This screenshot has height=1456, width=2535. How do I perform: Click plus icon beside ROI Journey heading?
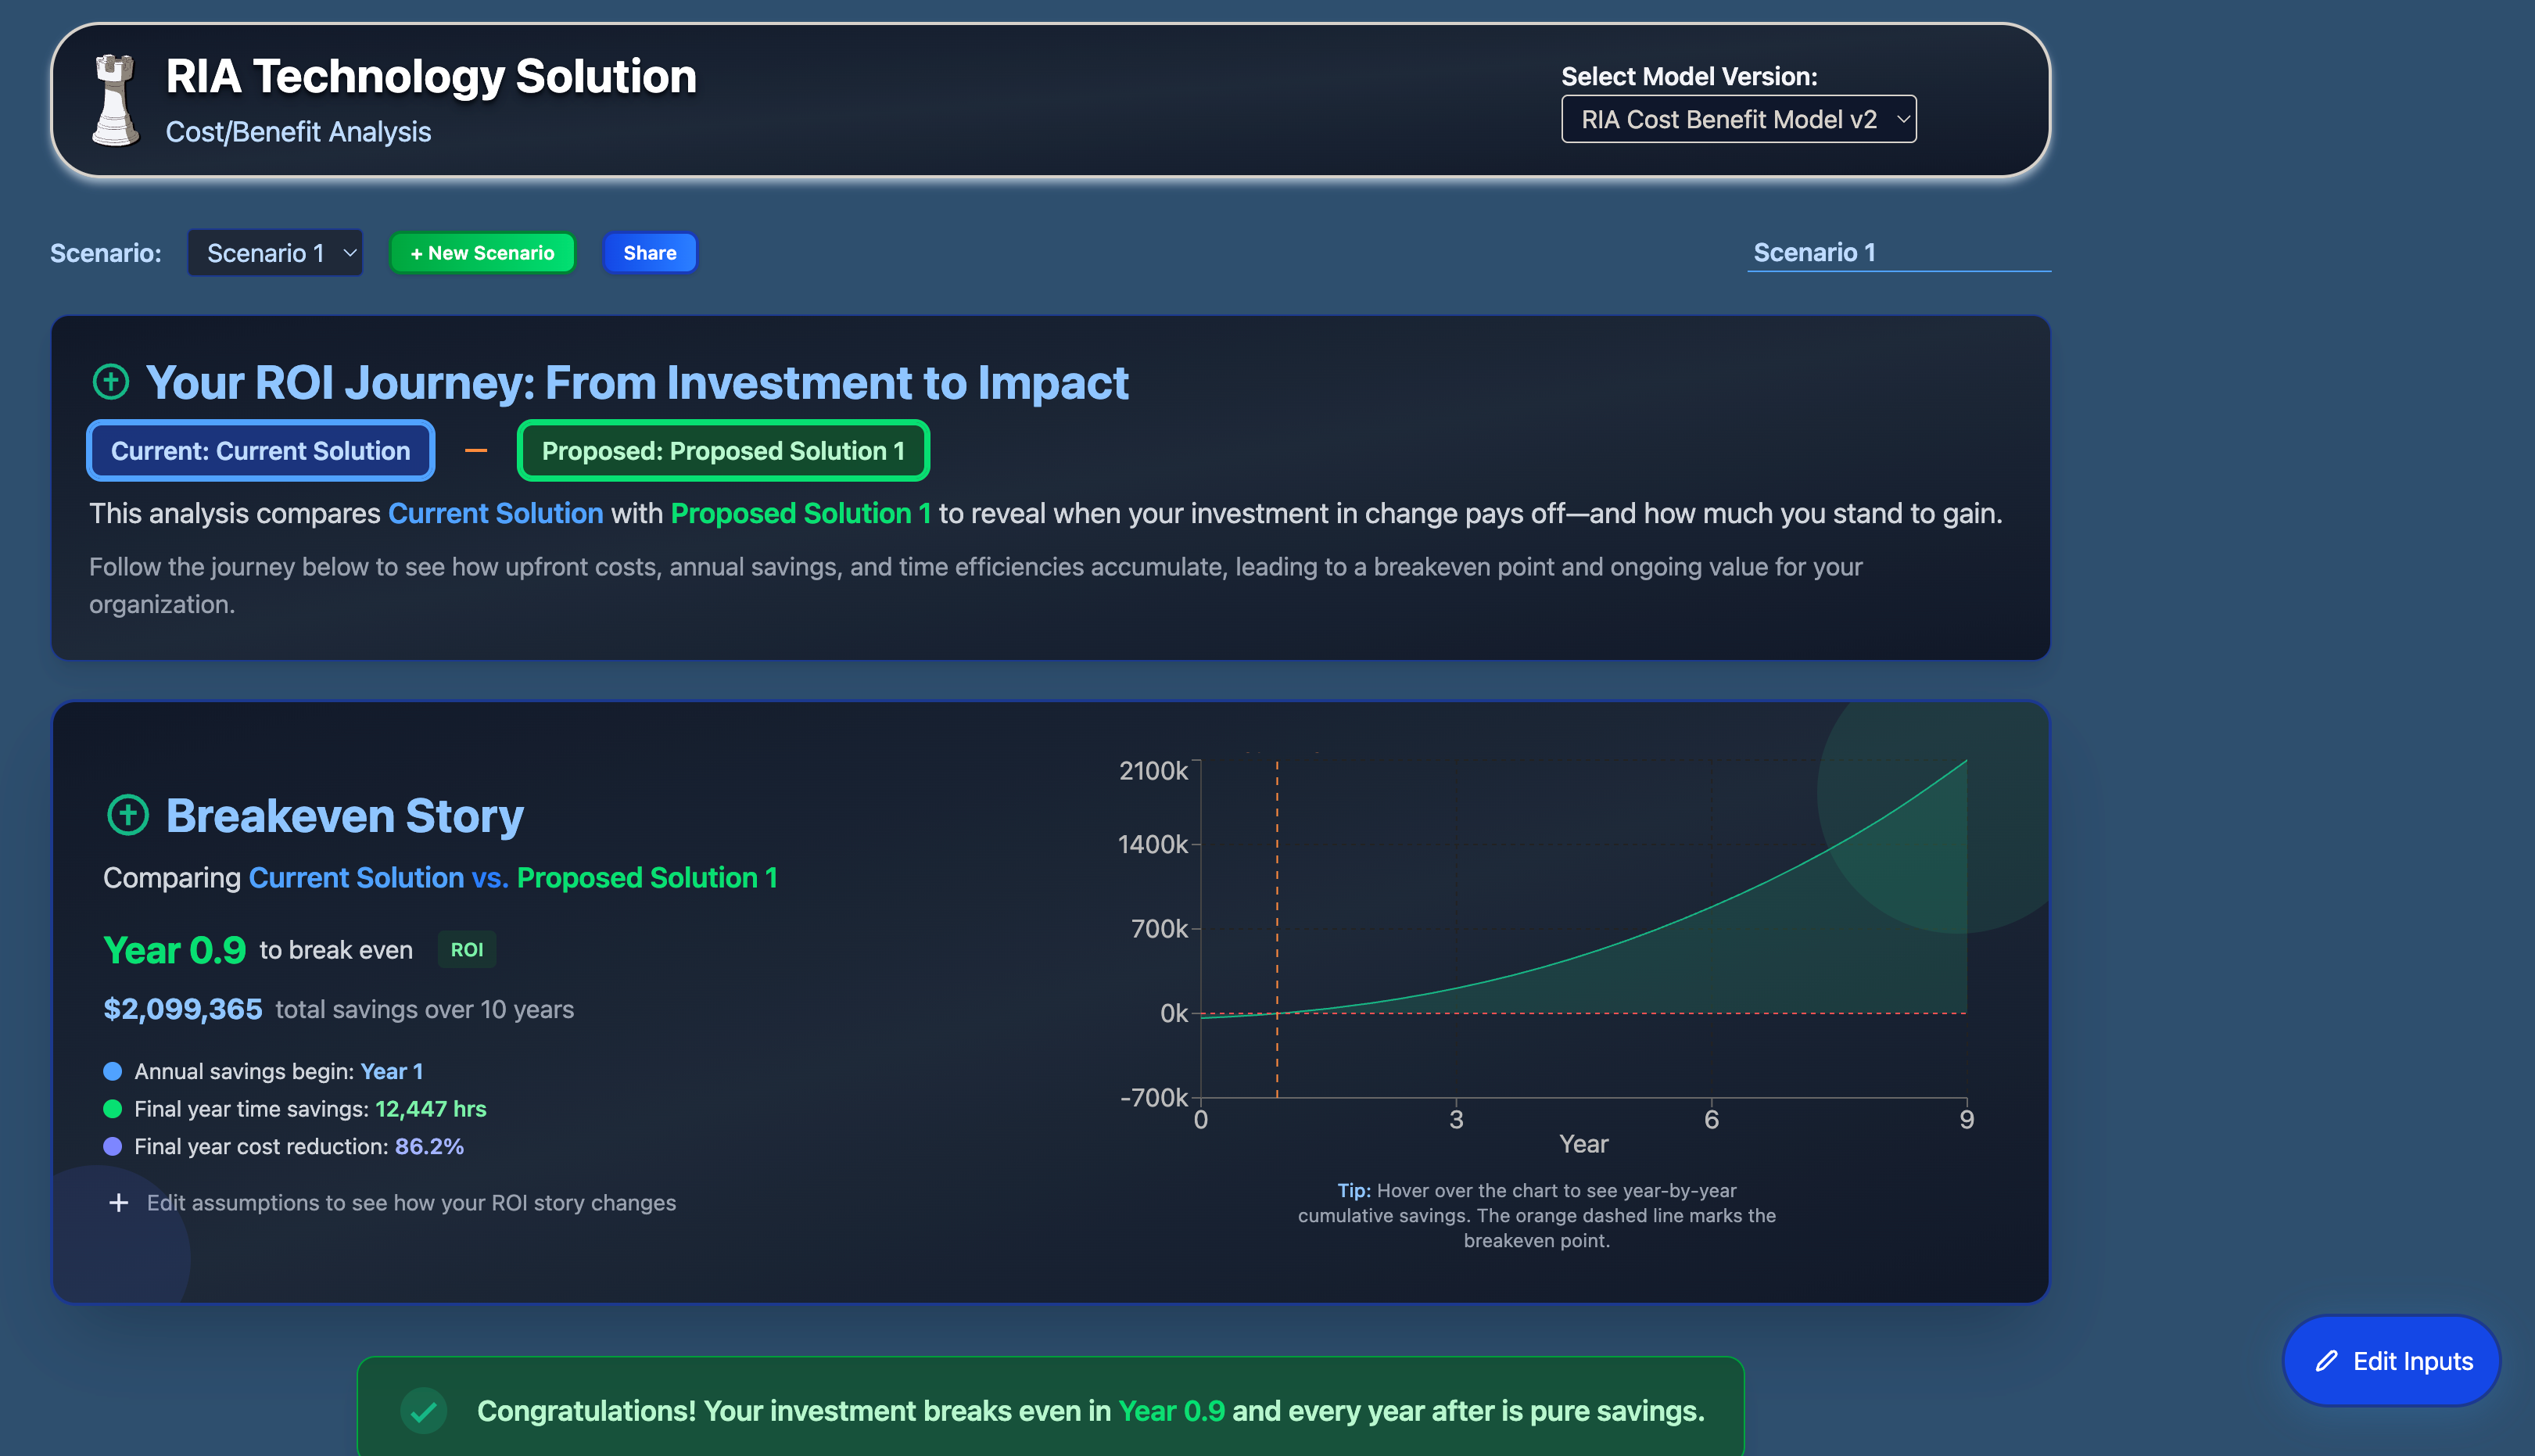pos(111,381)
